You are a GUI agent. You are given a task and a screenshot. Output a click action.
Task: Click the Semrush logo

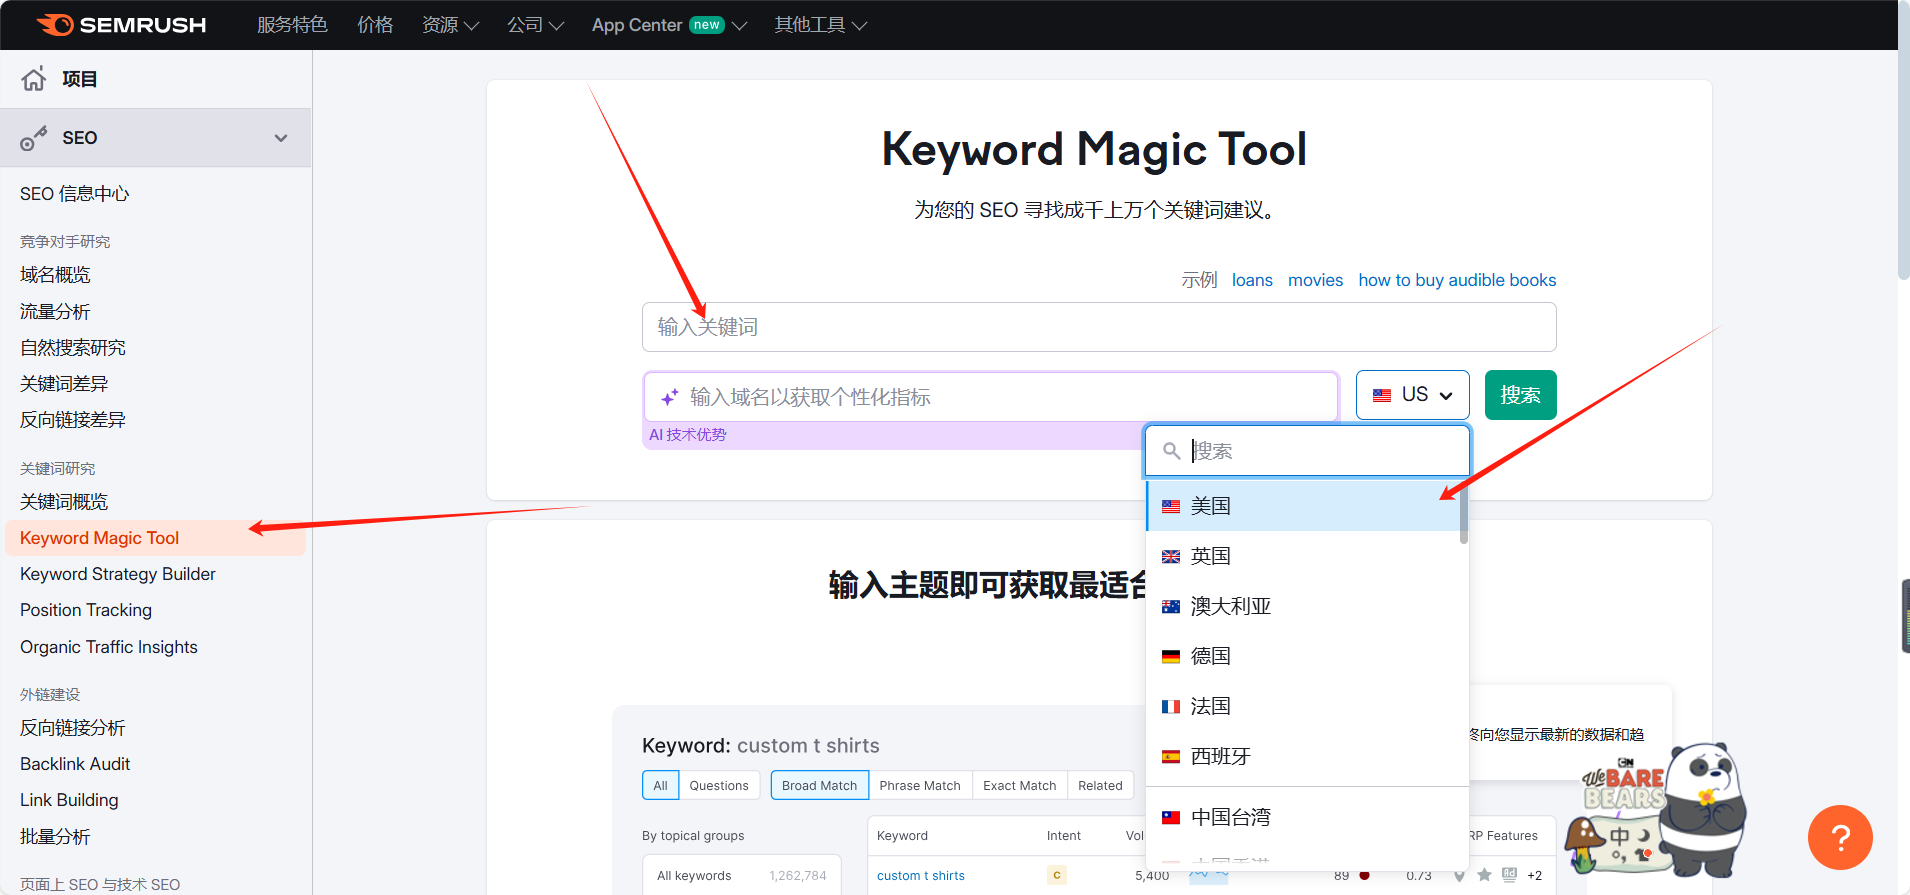[x=122, y=25]
